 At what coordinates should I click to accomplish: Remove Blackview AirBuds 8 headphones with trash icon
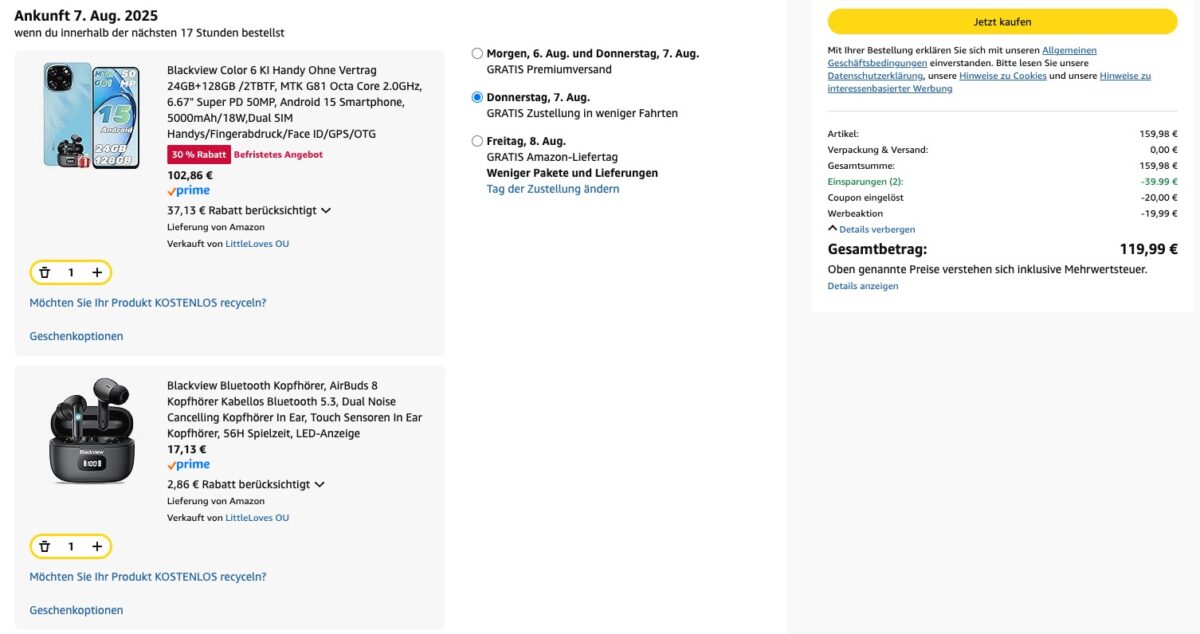[45, 546]
